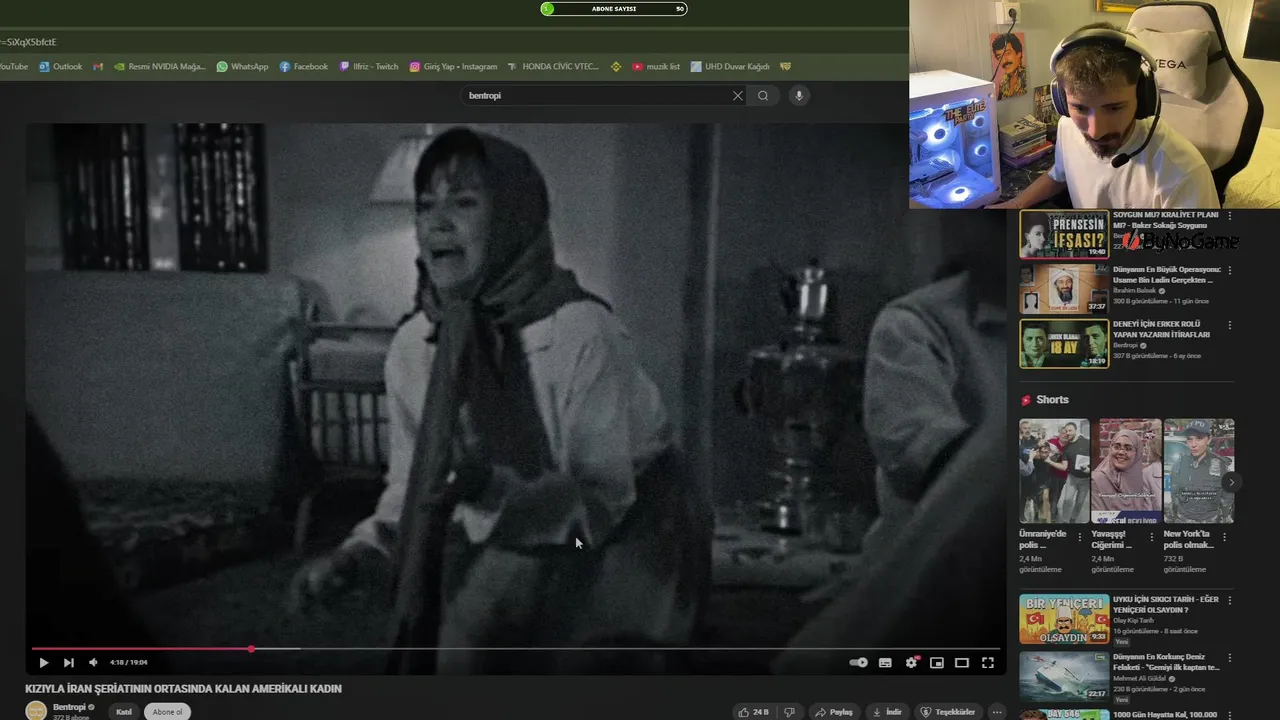This screenshot has width=1280, height=720.
Task: Dislike the video
Action: click(x=789, y=712)
